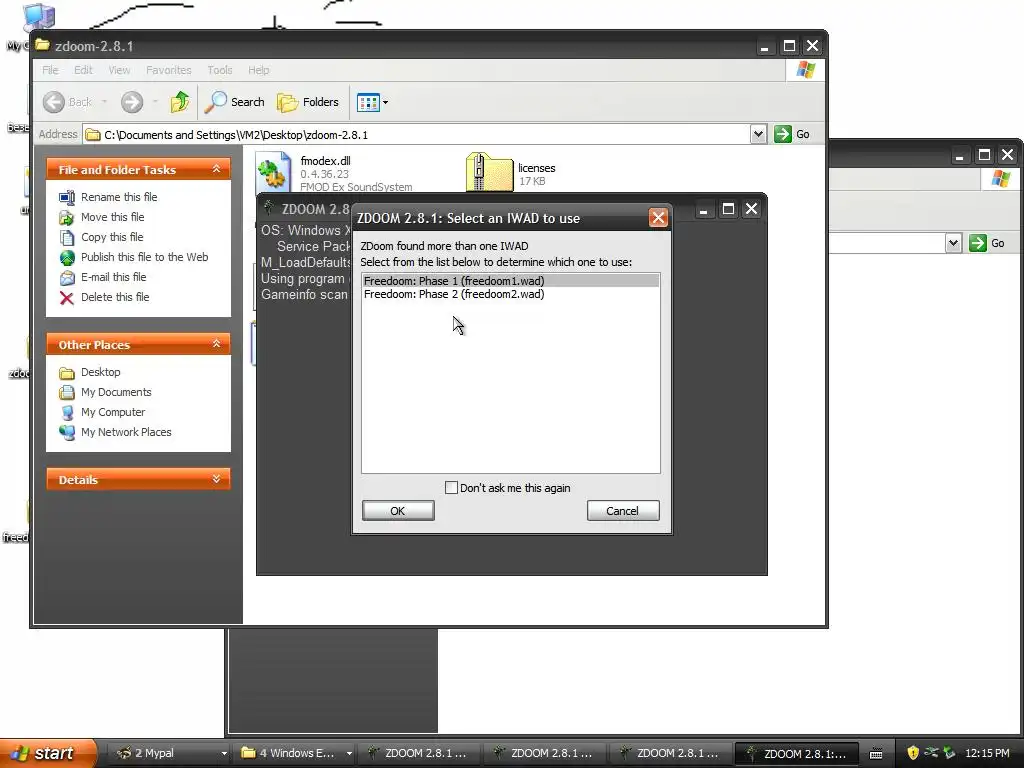
Task: Enable Don't ask me this again checkbox
Action: pos(451,488)
